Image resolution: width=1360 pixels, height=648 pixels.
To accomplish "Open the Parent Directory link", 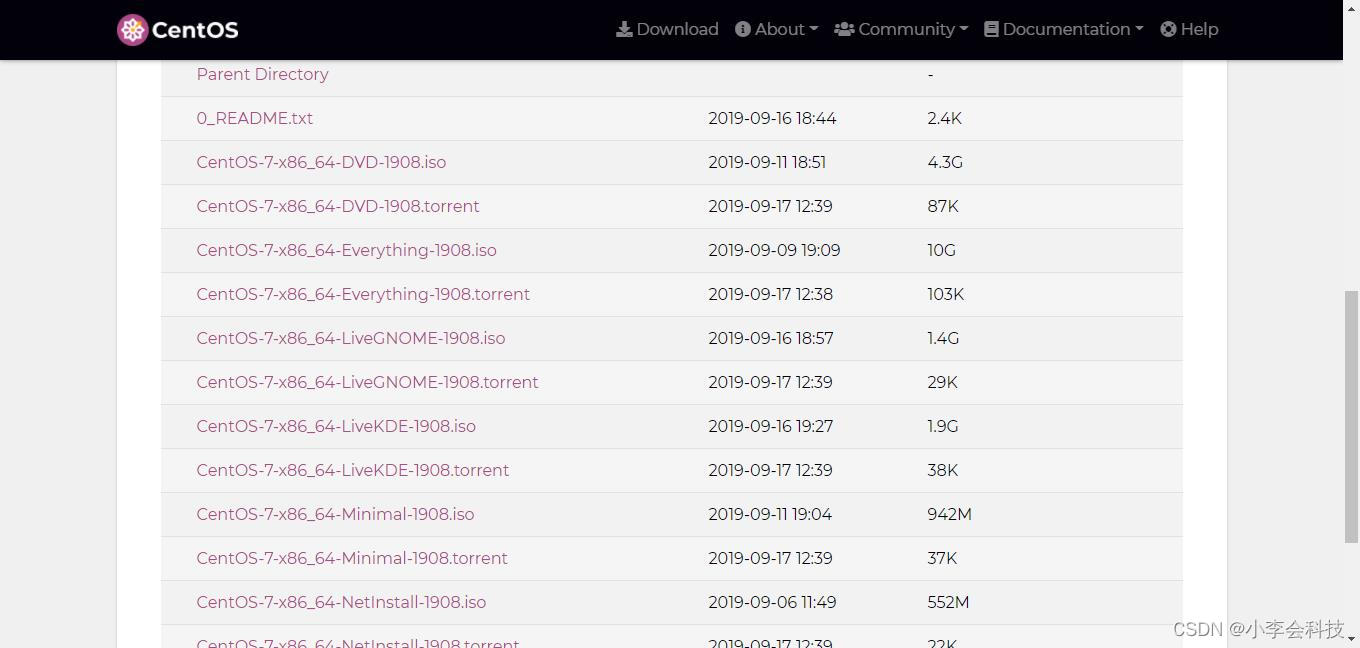I will click(x=262, y=74).
